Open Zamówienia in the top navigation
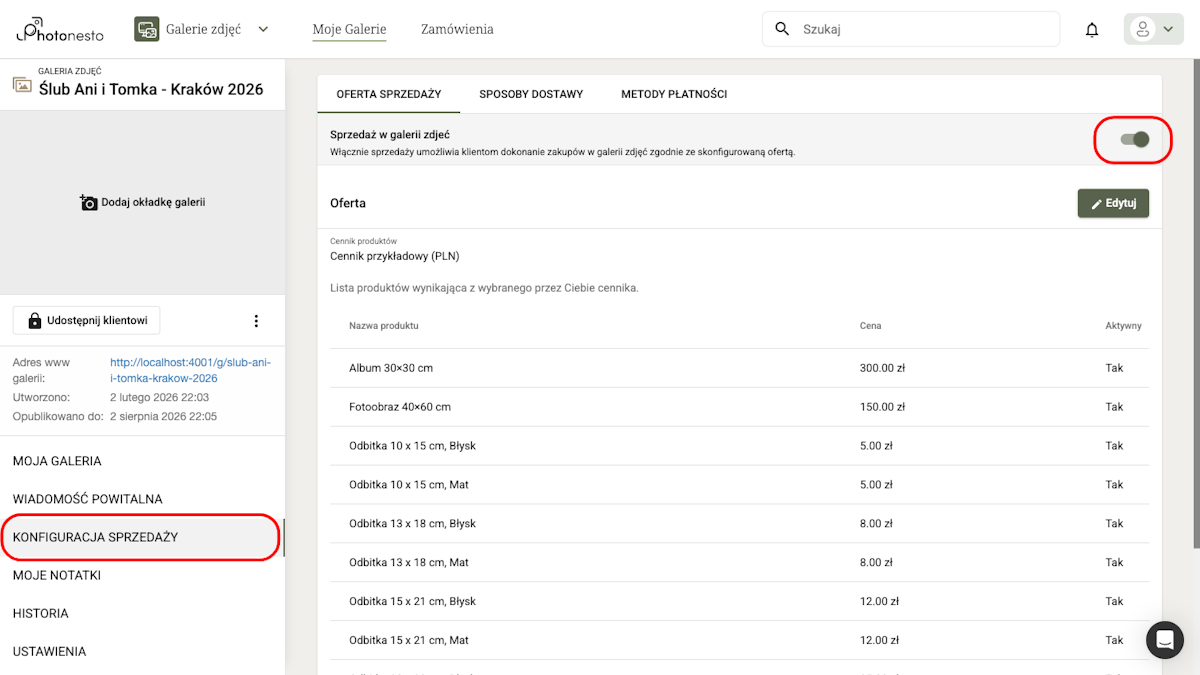The image size is (1200, 675). coord(457,29)
